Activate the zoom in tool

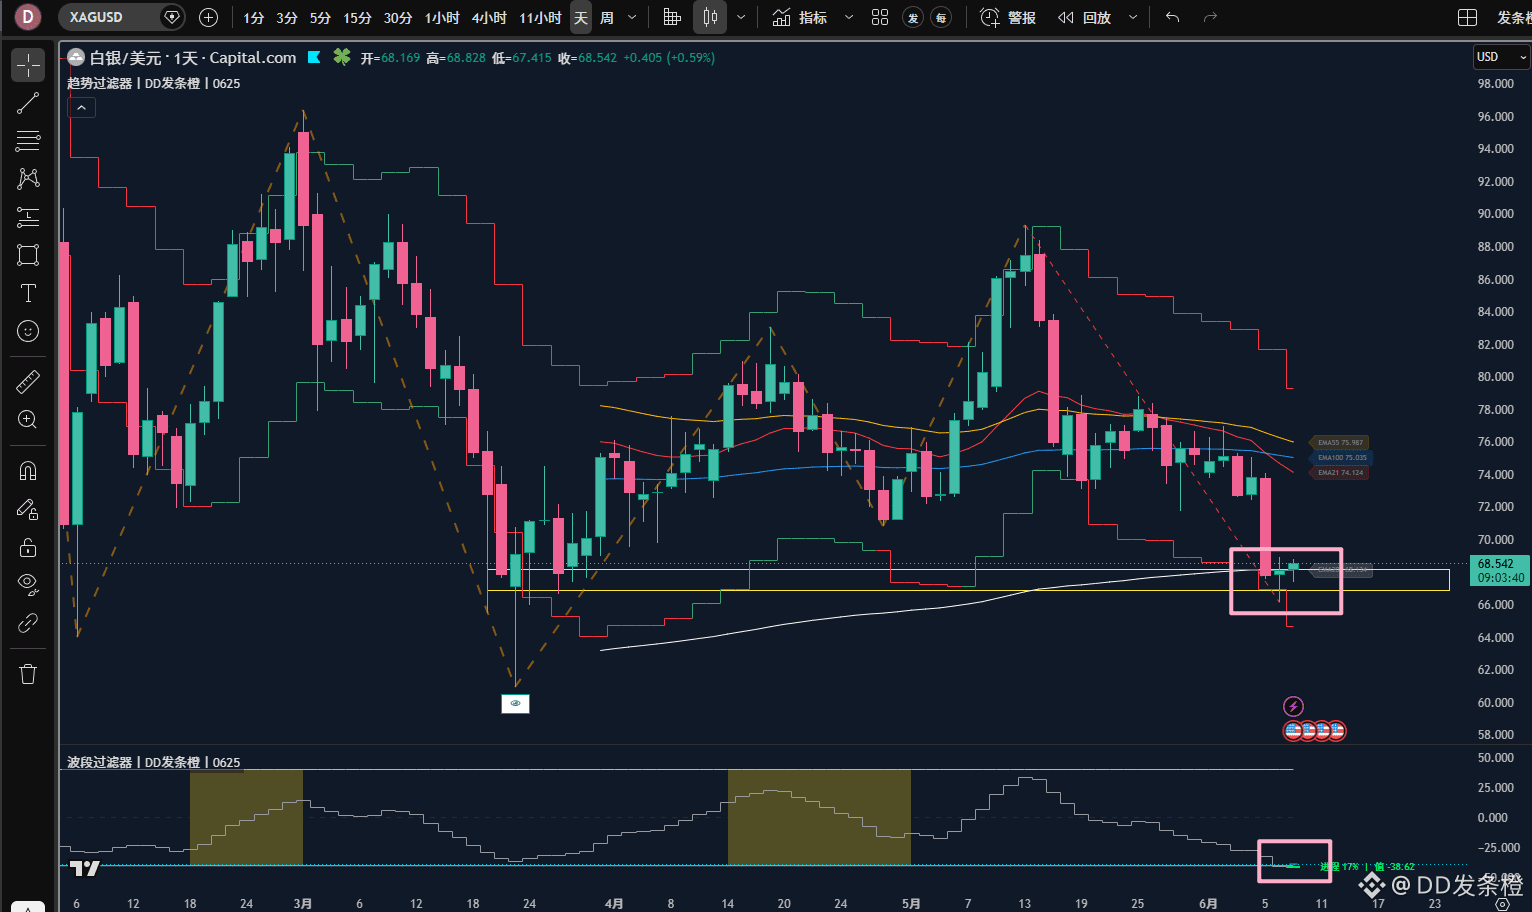click(x=28, y=420)
